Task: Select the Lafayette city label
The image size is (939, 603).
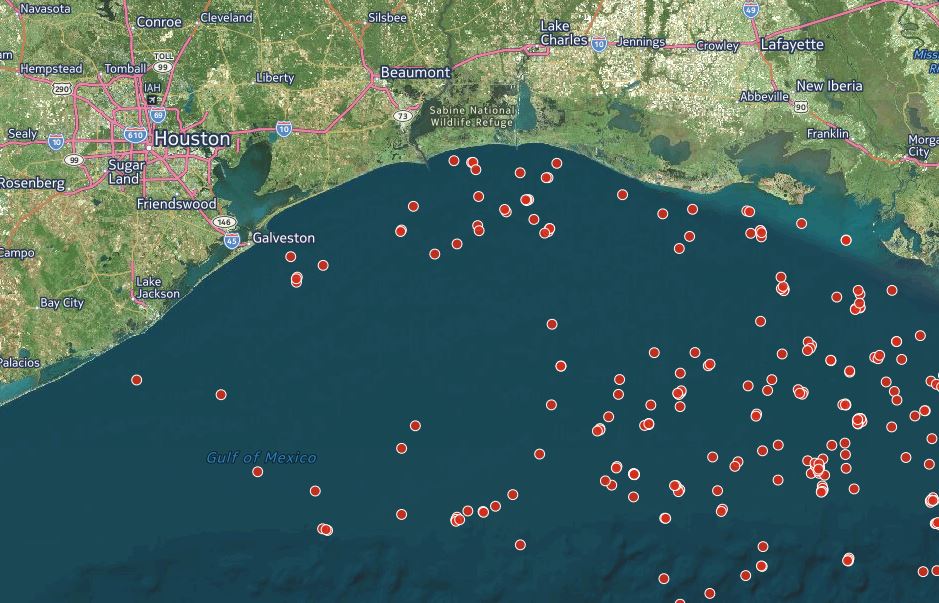Action: click(x=792, y=44)
